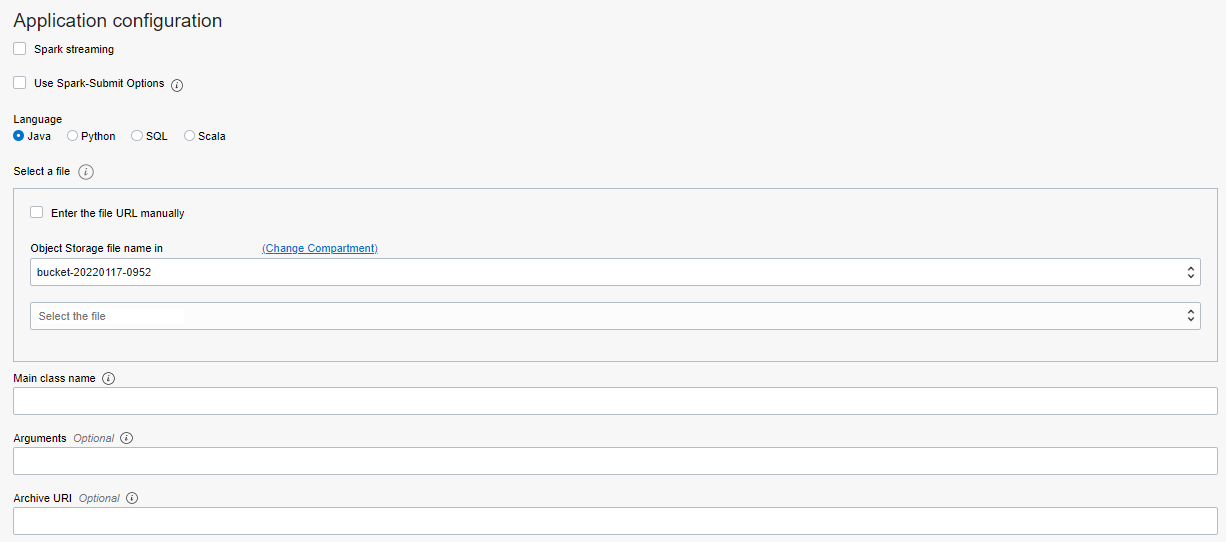Show the Select a file info tooltip
1226x542 pixels.
[85, 172]
